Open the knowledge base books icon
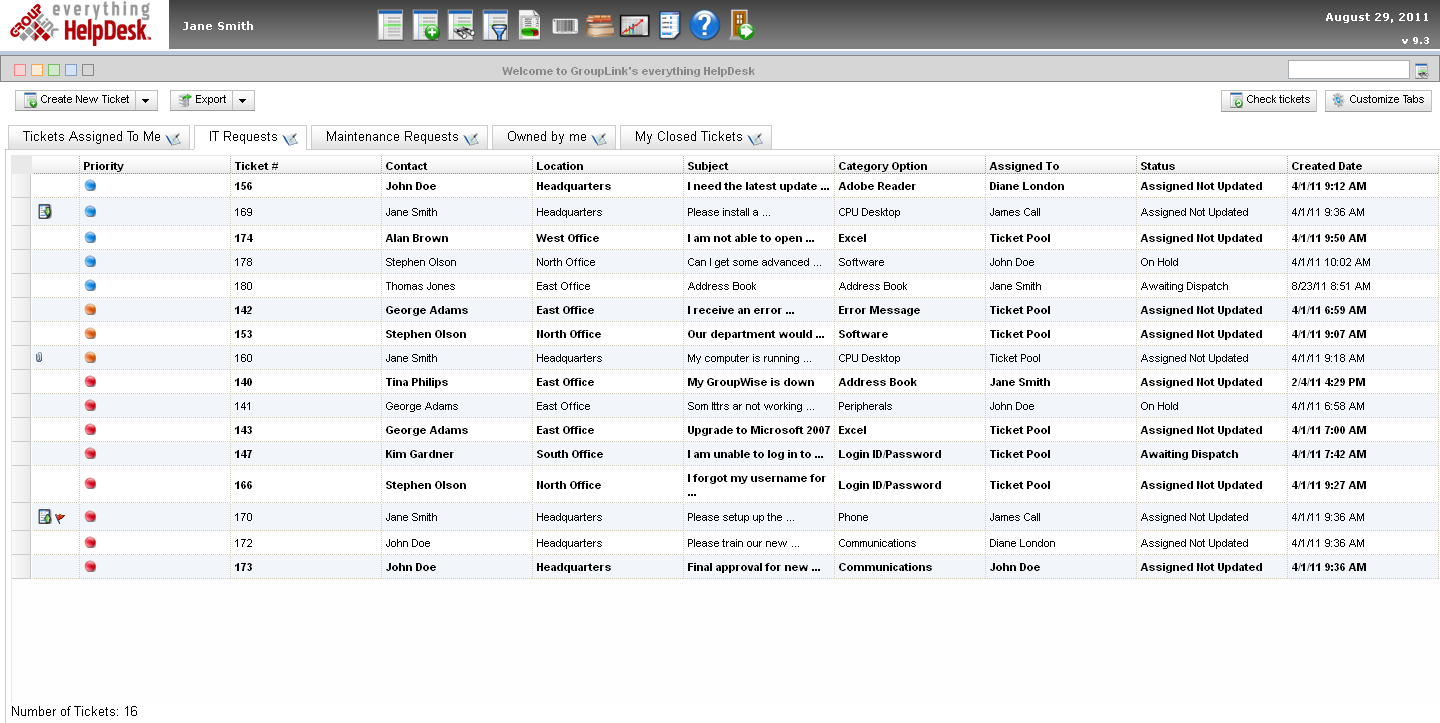Viewport: 1440px width, 723px height. 600,26
